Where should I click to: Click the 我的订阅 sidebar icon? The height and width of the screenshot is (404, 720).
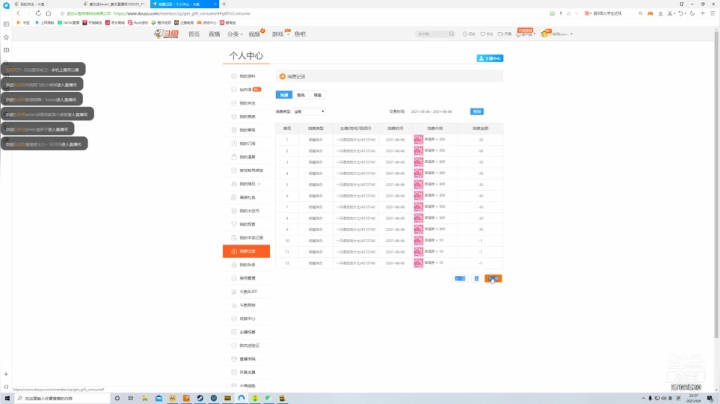click(234, 143)
